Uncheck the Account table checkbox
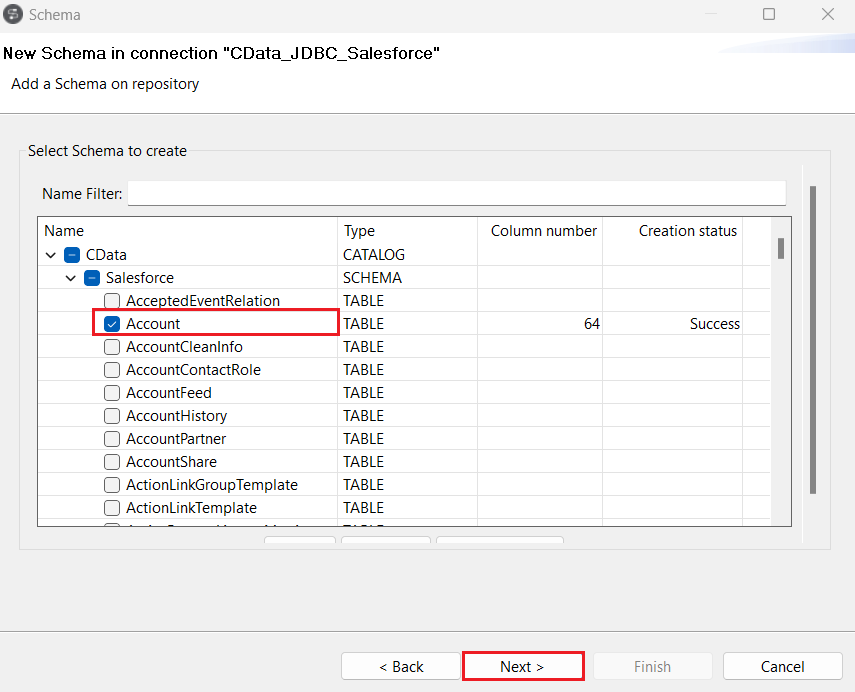 pyautogui.click(x=112, y=324)
